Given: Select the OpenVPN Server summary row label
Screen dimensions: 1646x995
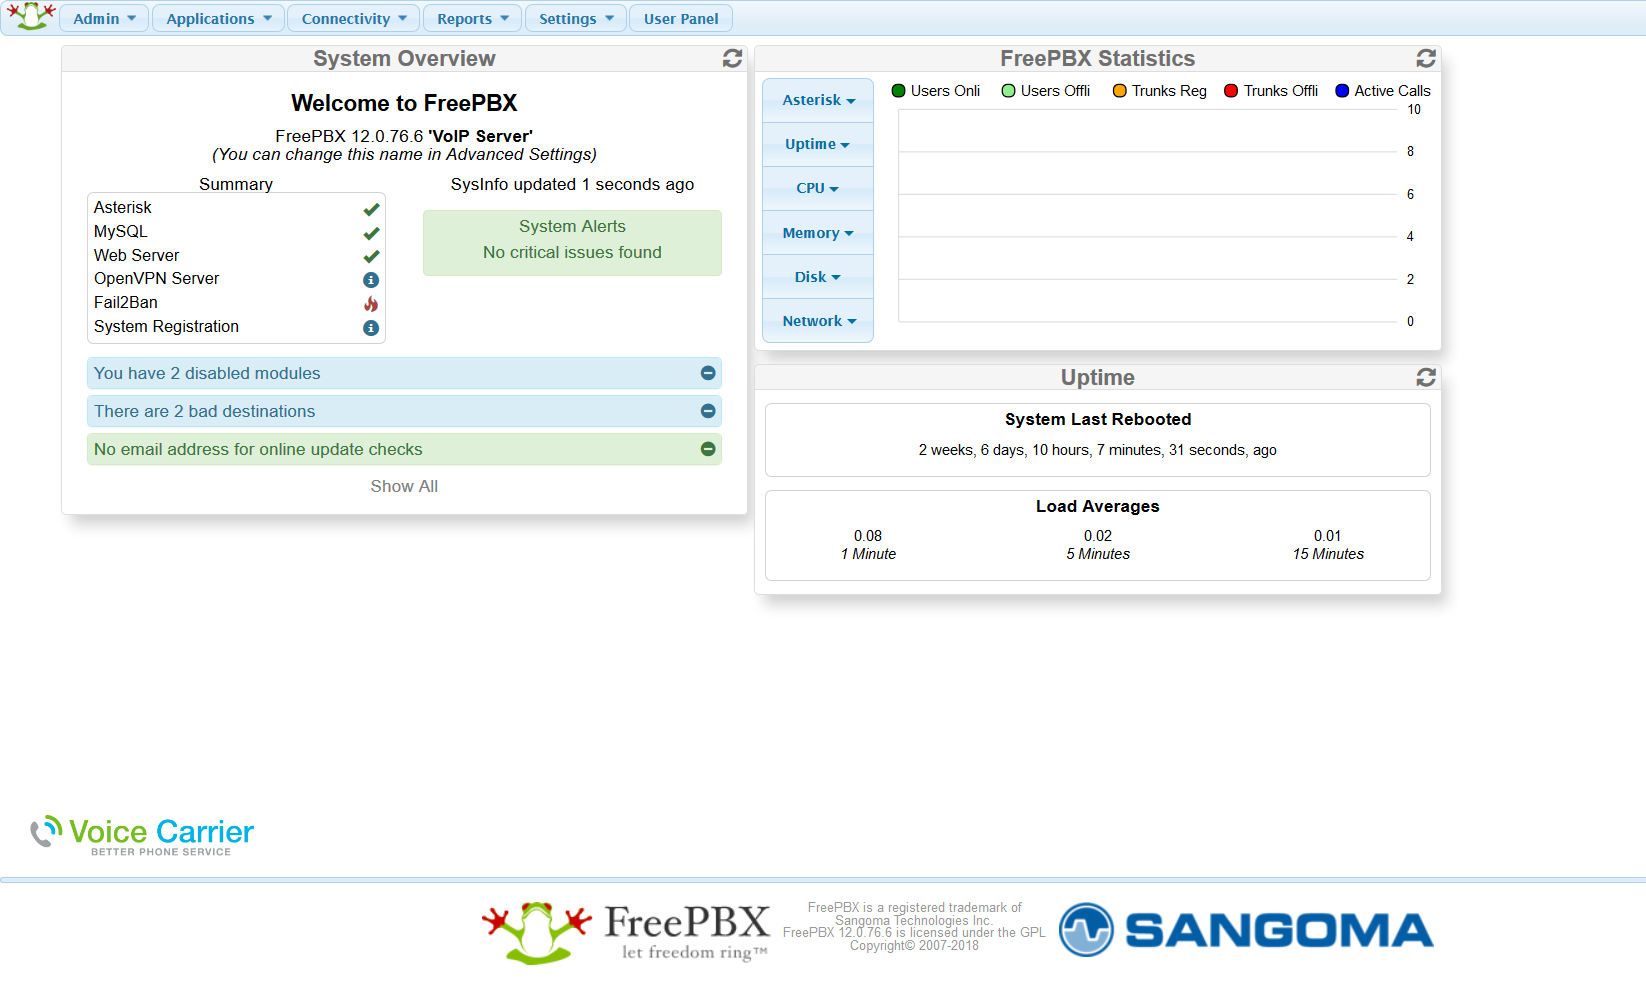Looking at the screenshot, I should click(157, 278).
